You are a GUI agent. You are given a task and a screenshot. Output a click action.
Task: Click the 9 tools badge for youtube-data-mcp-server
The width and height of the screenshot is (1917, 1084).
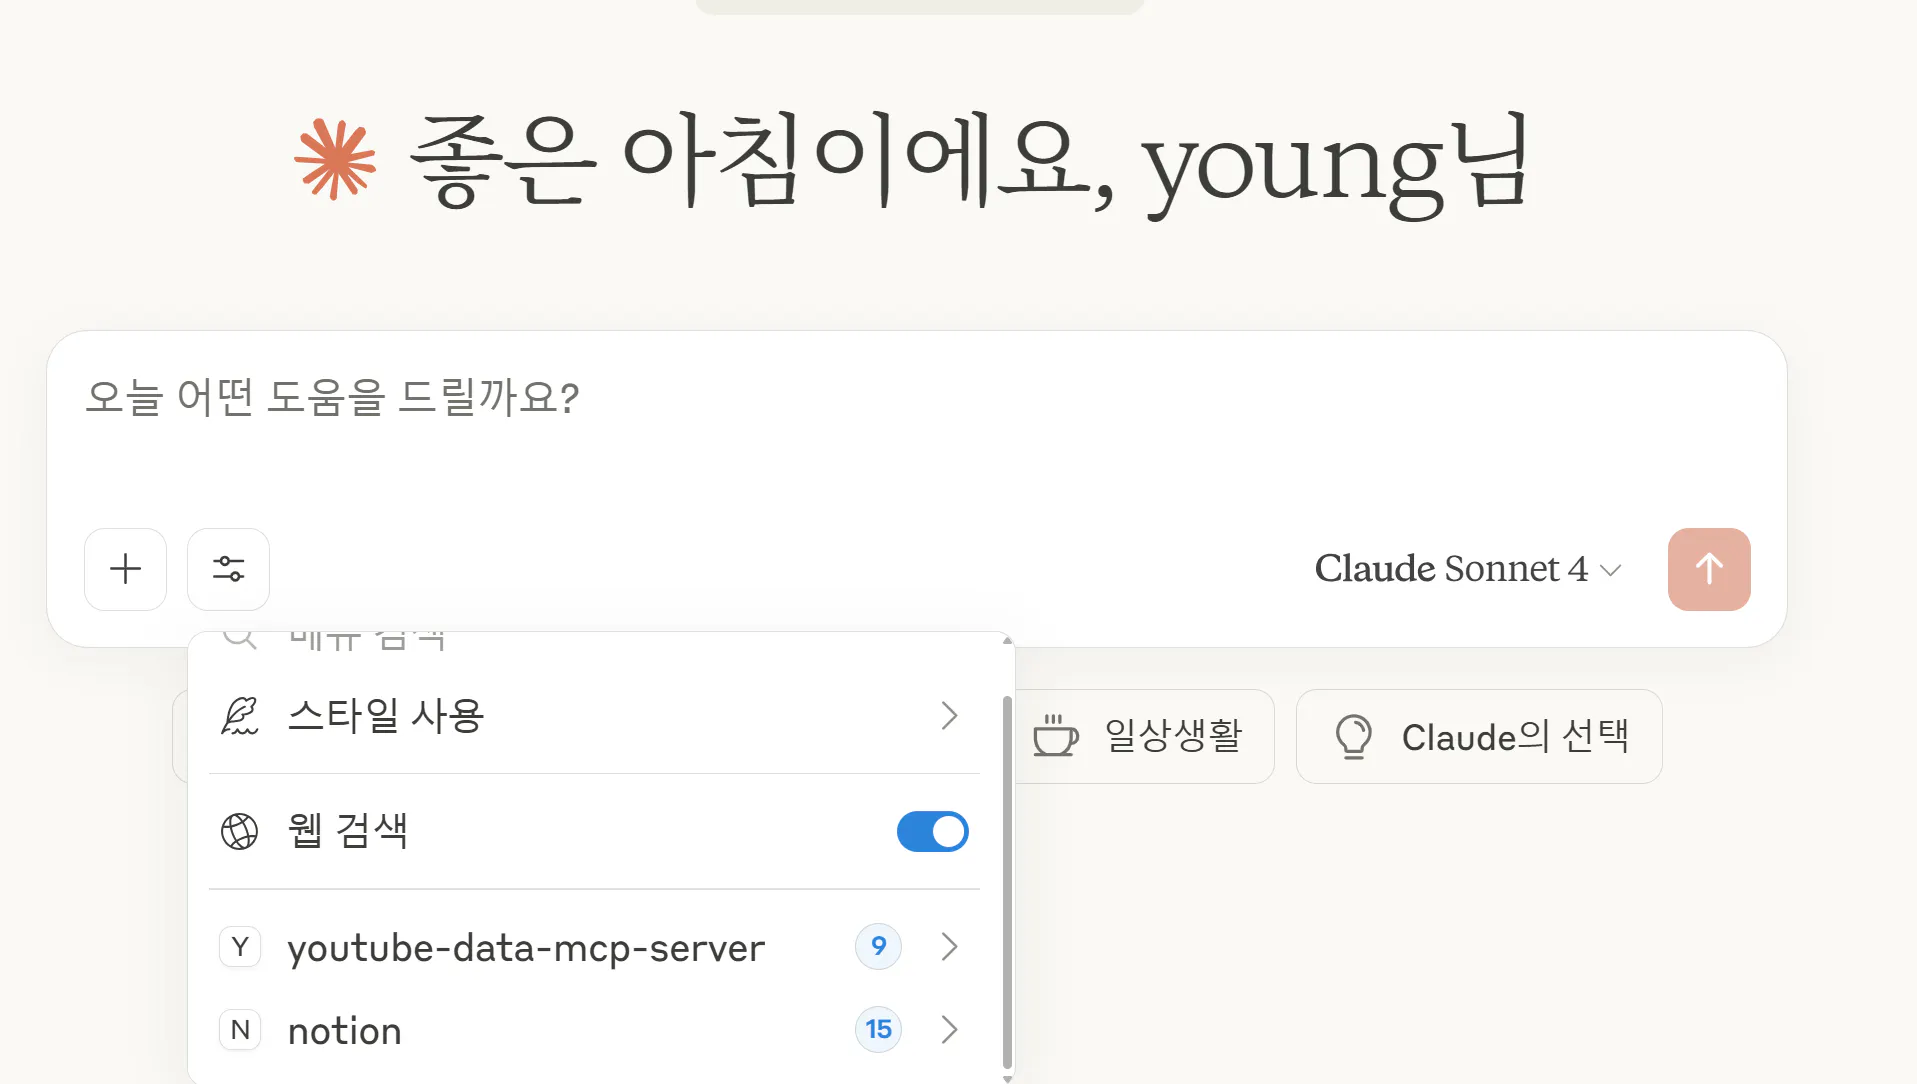pos(878,947)
